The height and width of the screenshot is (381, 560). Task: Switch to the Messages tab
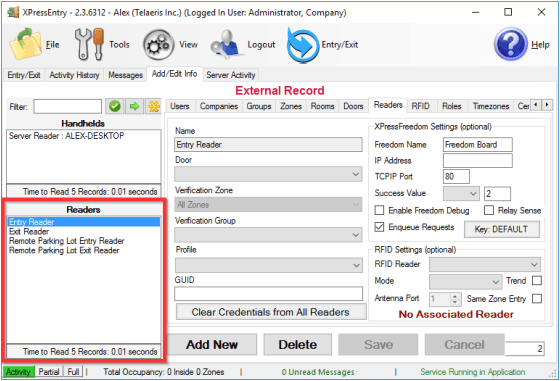pos(125,75)
